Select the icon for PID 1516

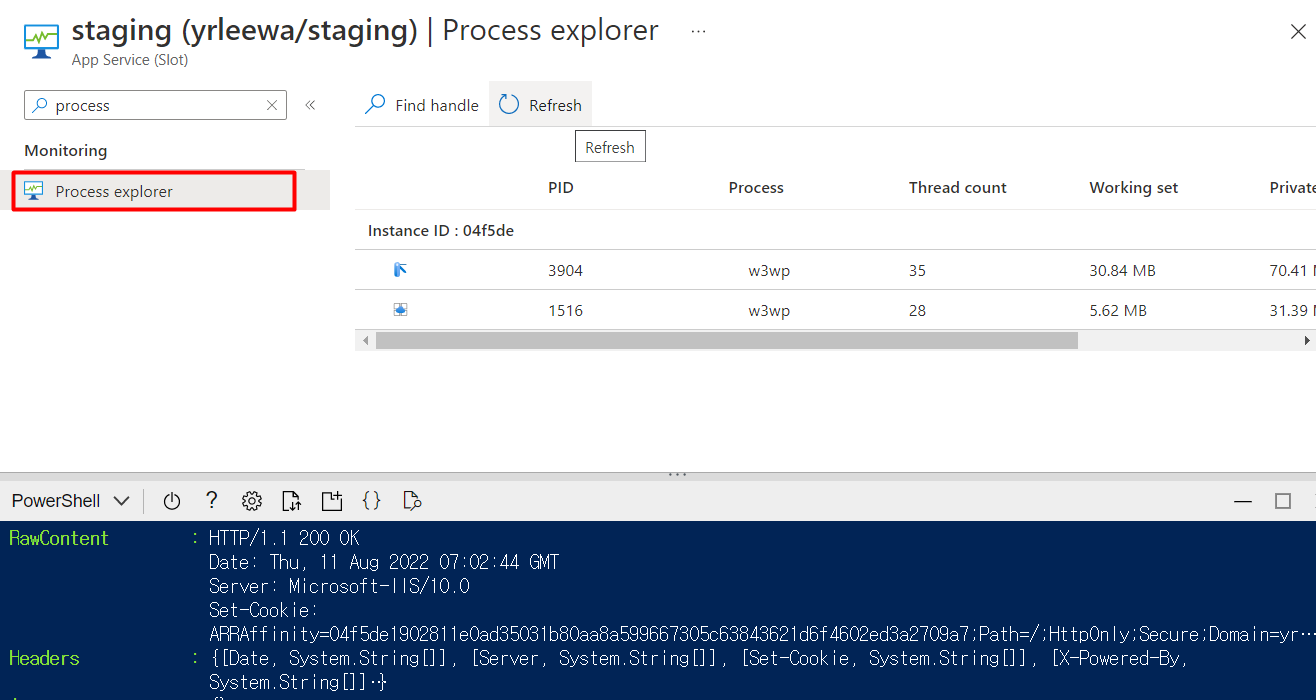coord(400,310)
